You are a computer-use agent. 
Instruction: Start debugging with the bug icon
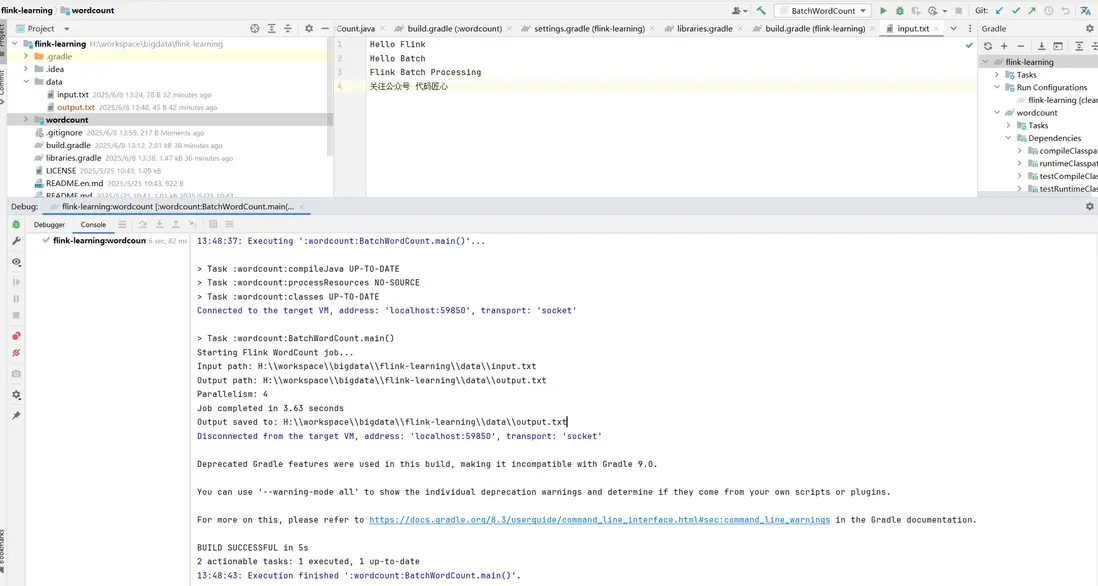pyautogui.click(x=899, y=11)
